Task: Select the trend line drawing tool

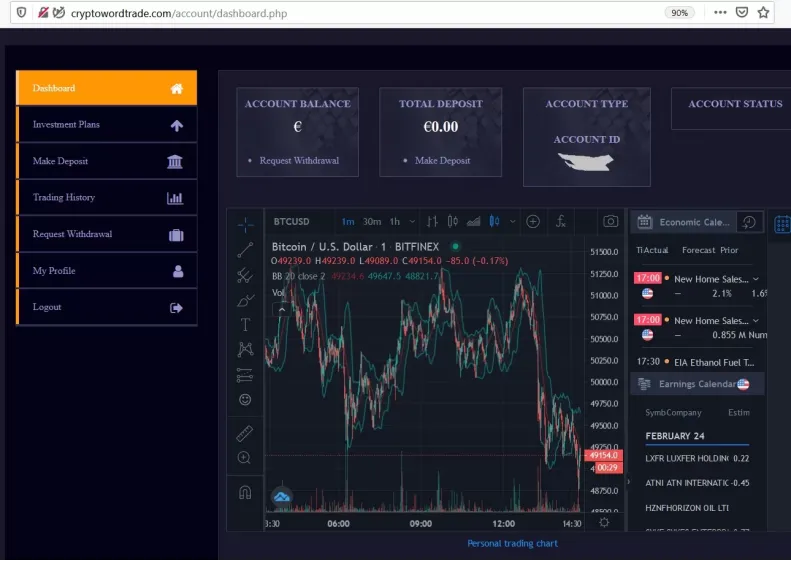Action: (x=245, y=250)
